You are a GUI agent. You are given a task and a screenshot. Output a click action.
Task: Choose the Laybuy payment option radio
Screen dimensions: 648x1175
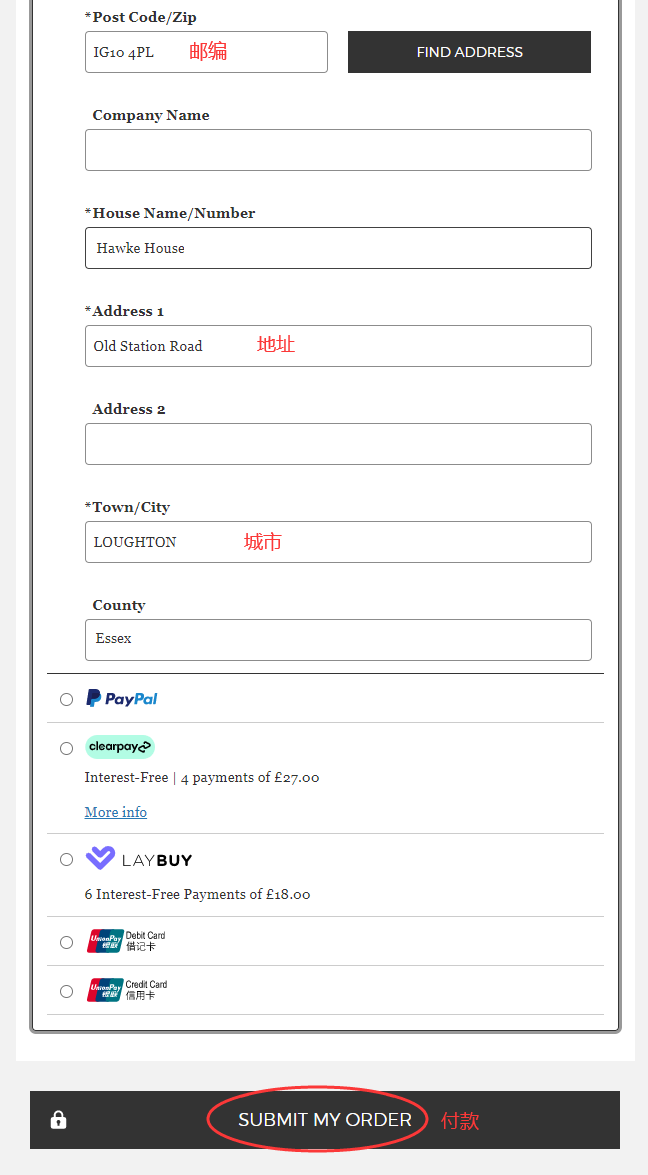pos(67,860)
